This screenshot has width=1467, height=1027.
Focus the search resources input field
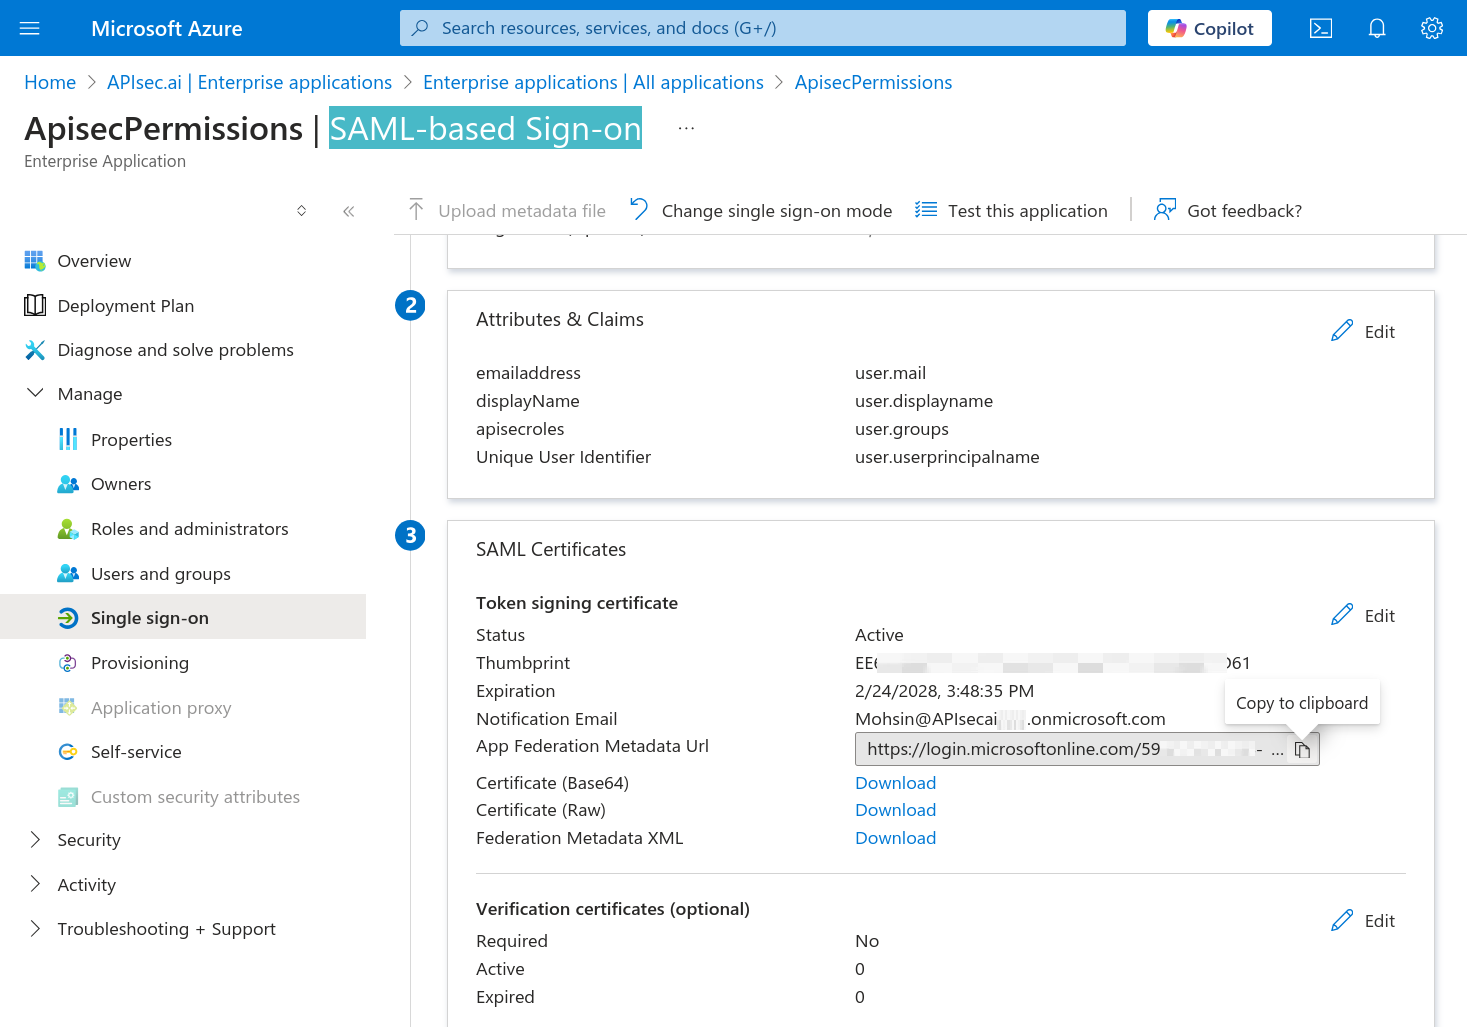pyautogui.click(x=762, y=28)
